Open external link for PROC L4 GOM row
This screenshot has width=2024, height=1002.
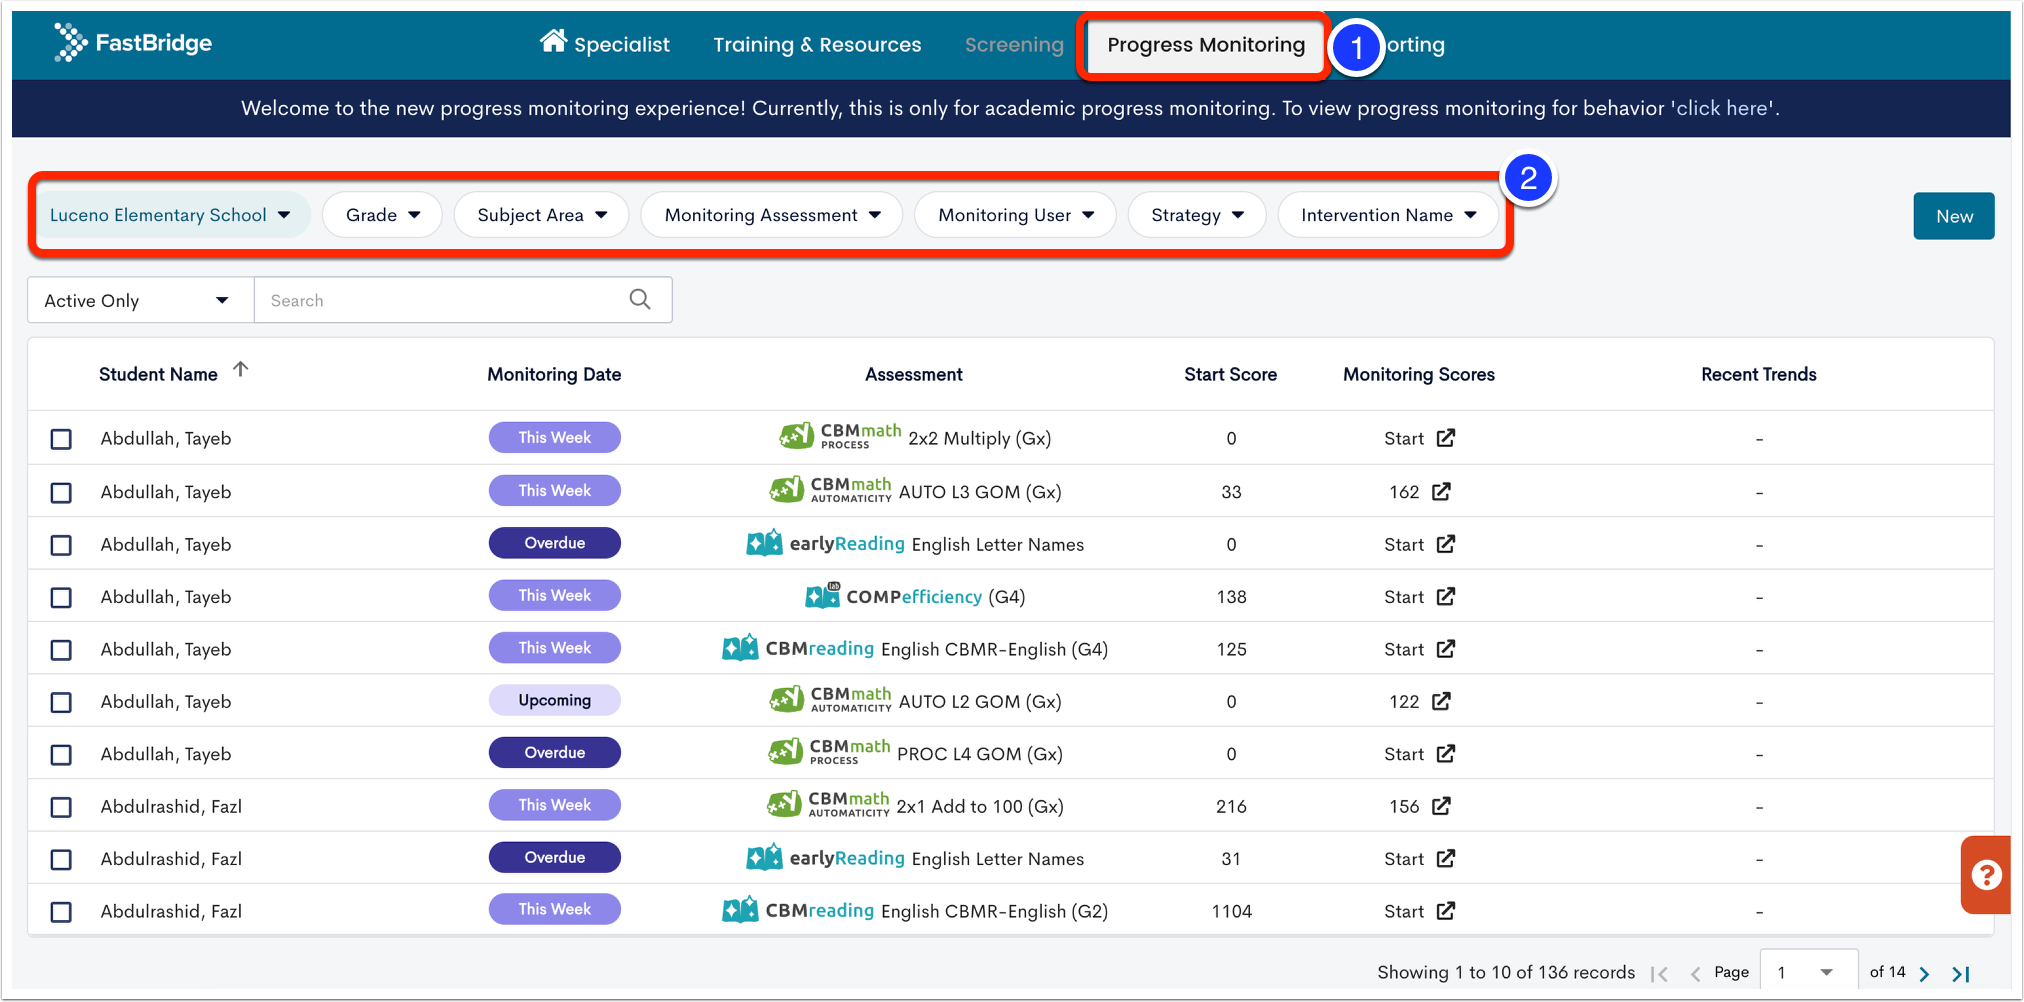pyautogui.click(x=1446, y=753)
